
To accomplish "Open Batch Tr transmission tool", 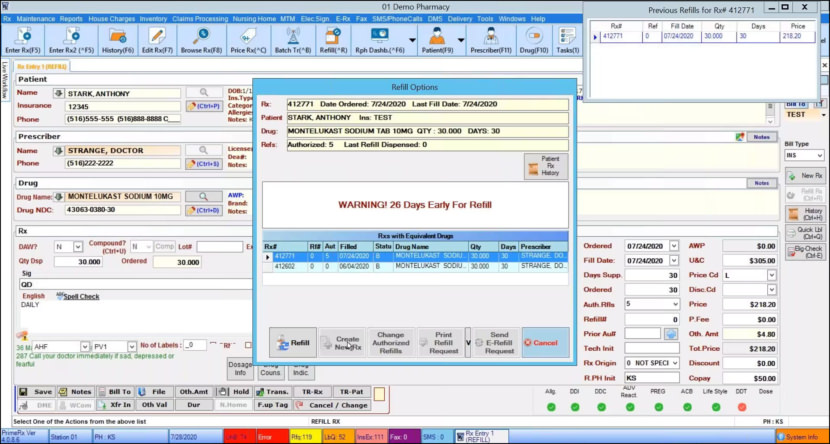I will pos(293,41).
